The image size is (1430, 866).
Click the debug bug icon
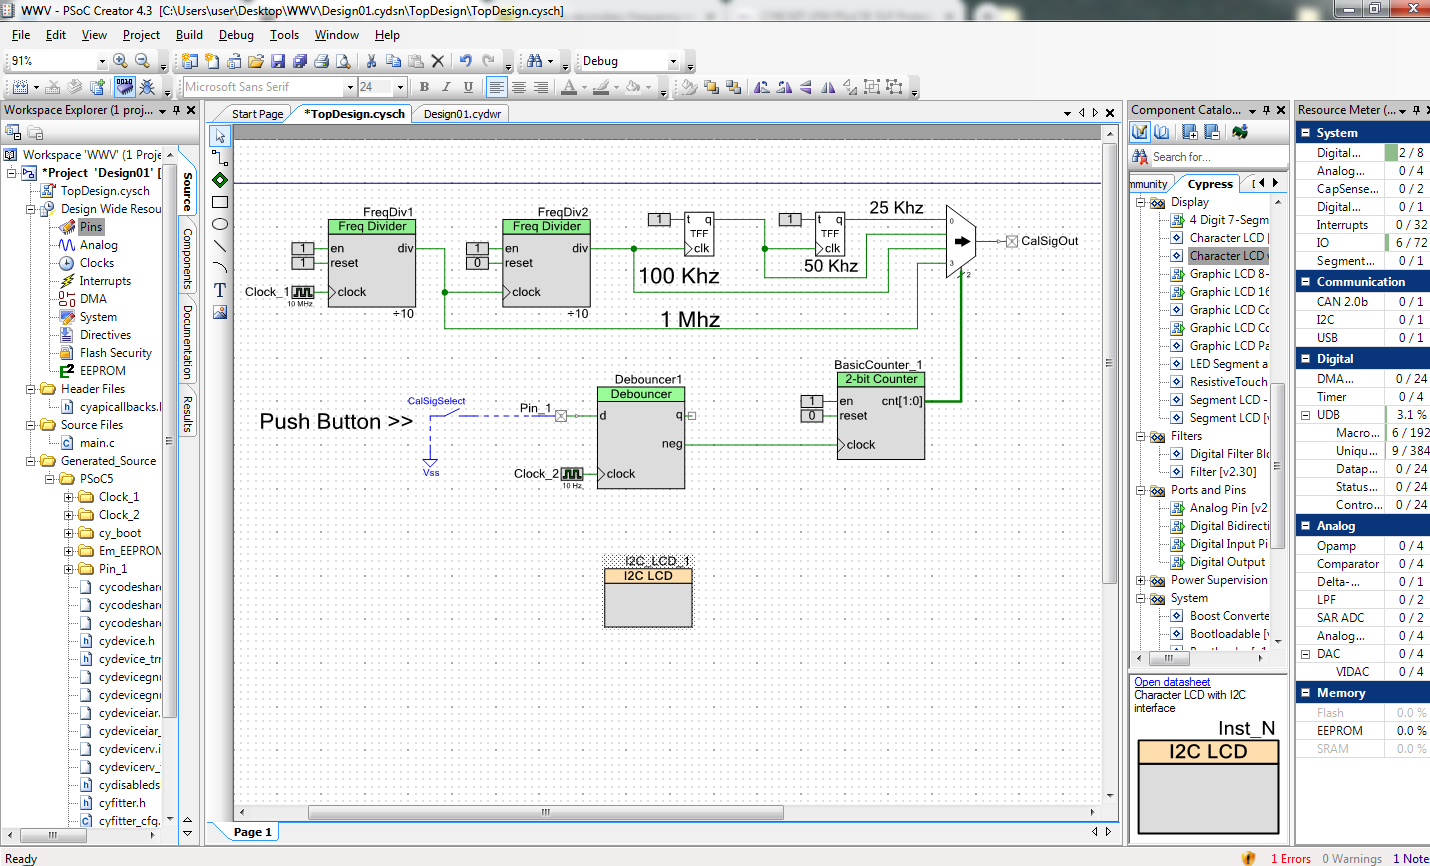(x=148, y=87)
